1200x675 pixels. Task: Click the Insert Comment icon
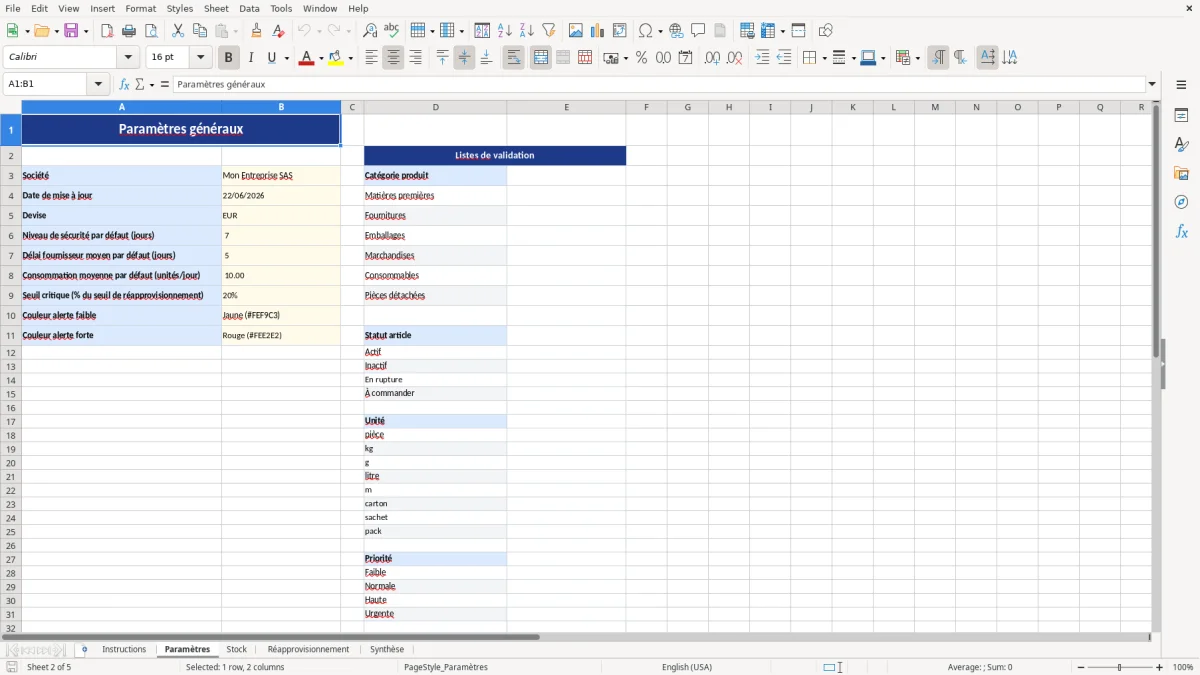[698, 31]
